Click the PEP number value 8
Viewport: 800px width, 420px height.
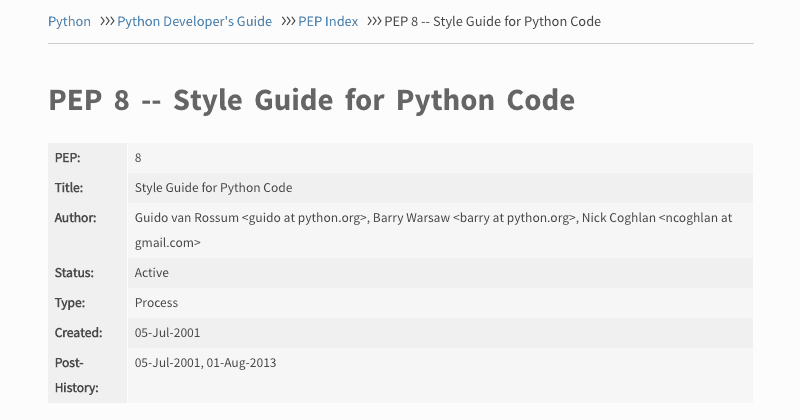pyautogui.click(x=138, y=158)
